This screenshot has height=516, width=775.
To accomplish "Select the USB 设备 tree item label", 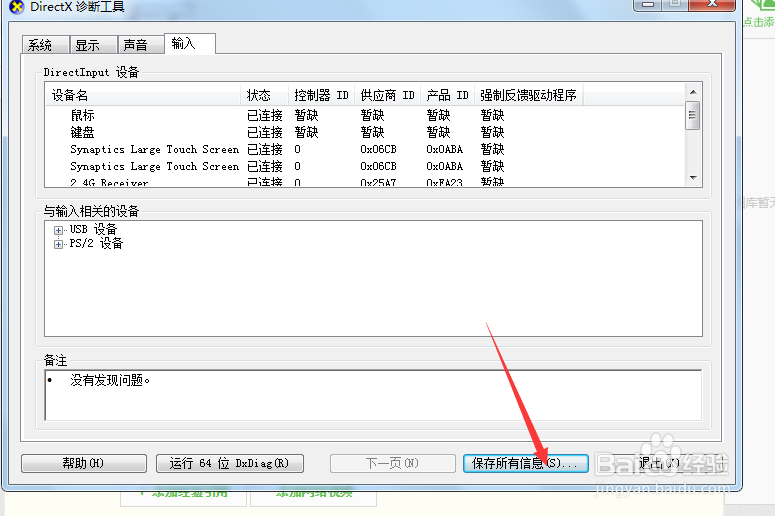I will (x=93, y=229).
